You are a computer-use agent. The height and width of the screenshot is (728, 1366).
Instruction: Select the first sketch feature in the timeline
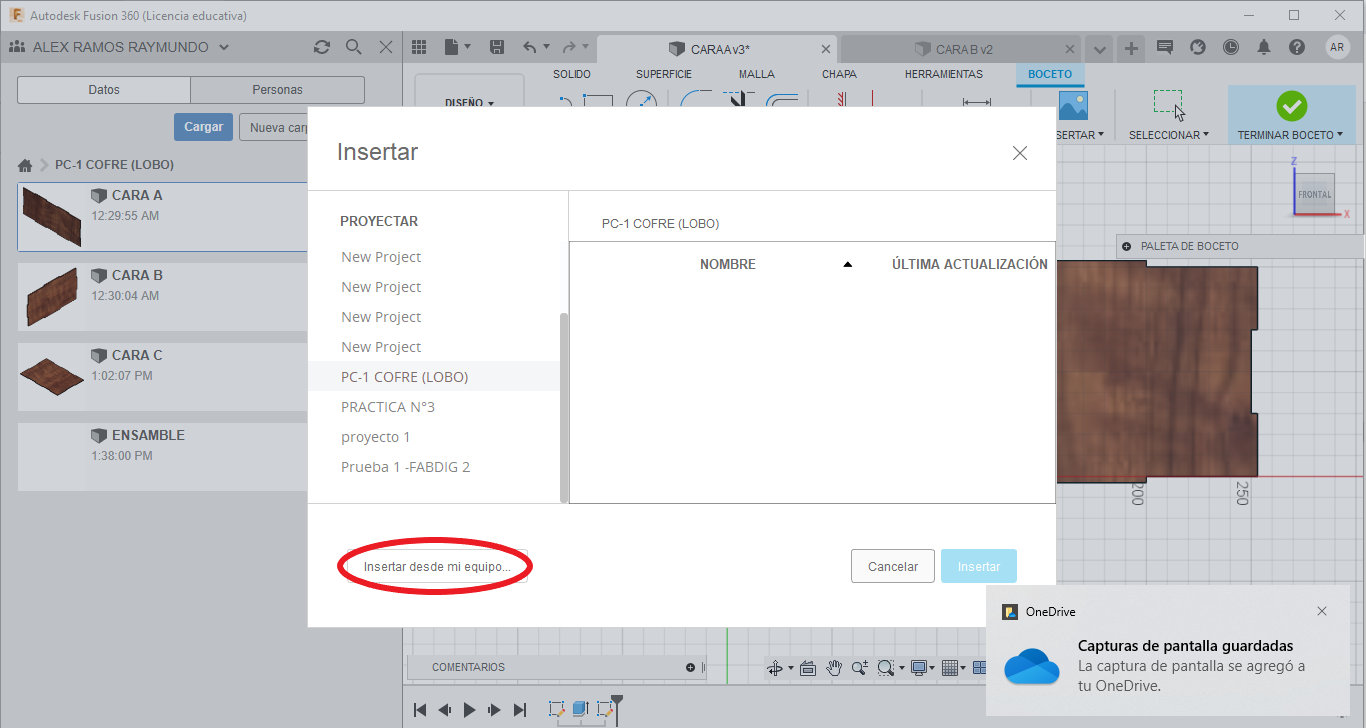(557, 709)
